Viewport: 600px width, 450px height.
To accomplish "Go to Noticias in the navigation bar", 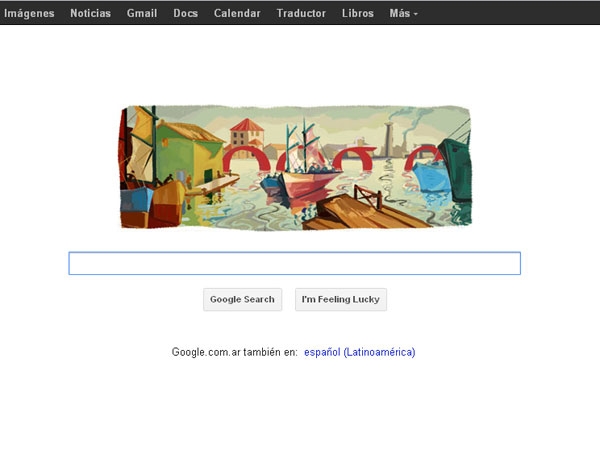I will pyautogui.click(x=90, y=13).
